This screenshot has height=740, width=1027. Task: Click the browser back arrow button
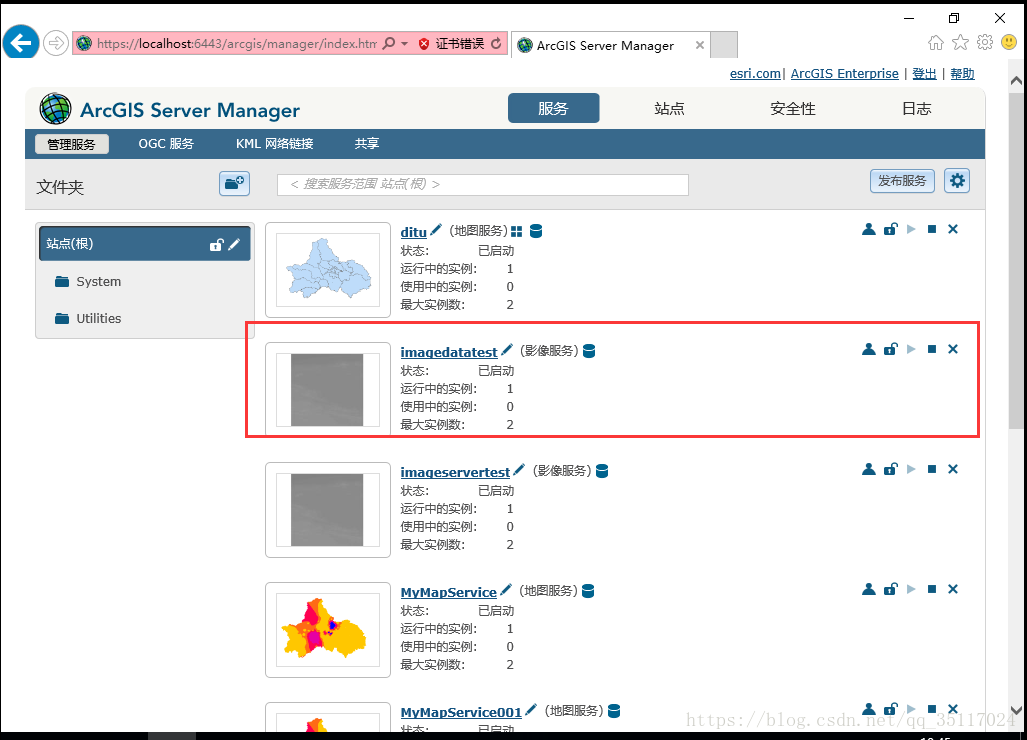[21, 43]
